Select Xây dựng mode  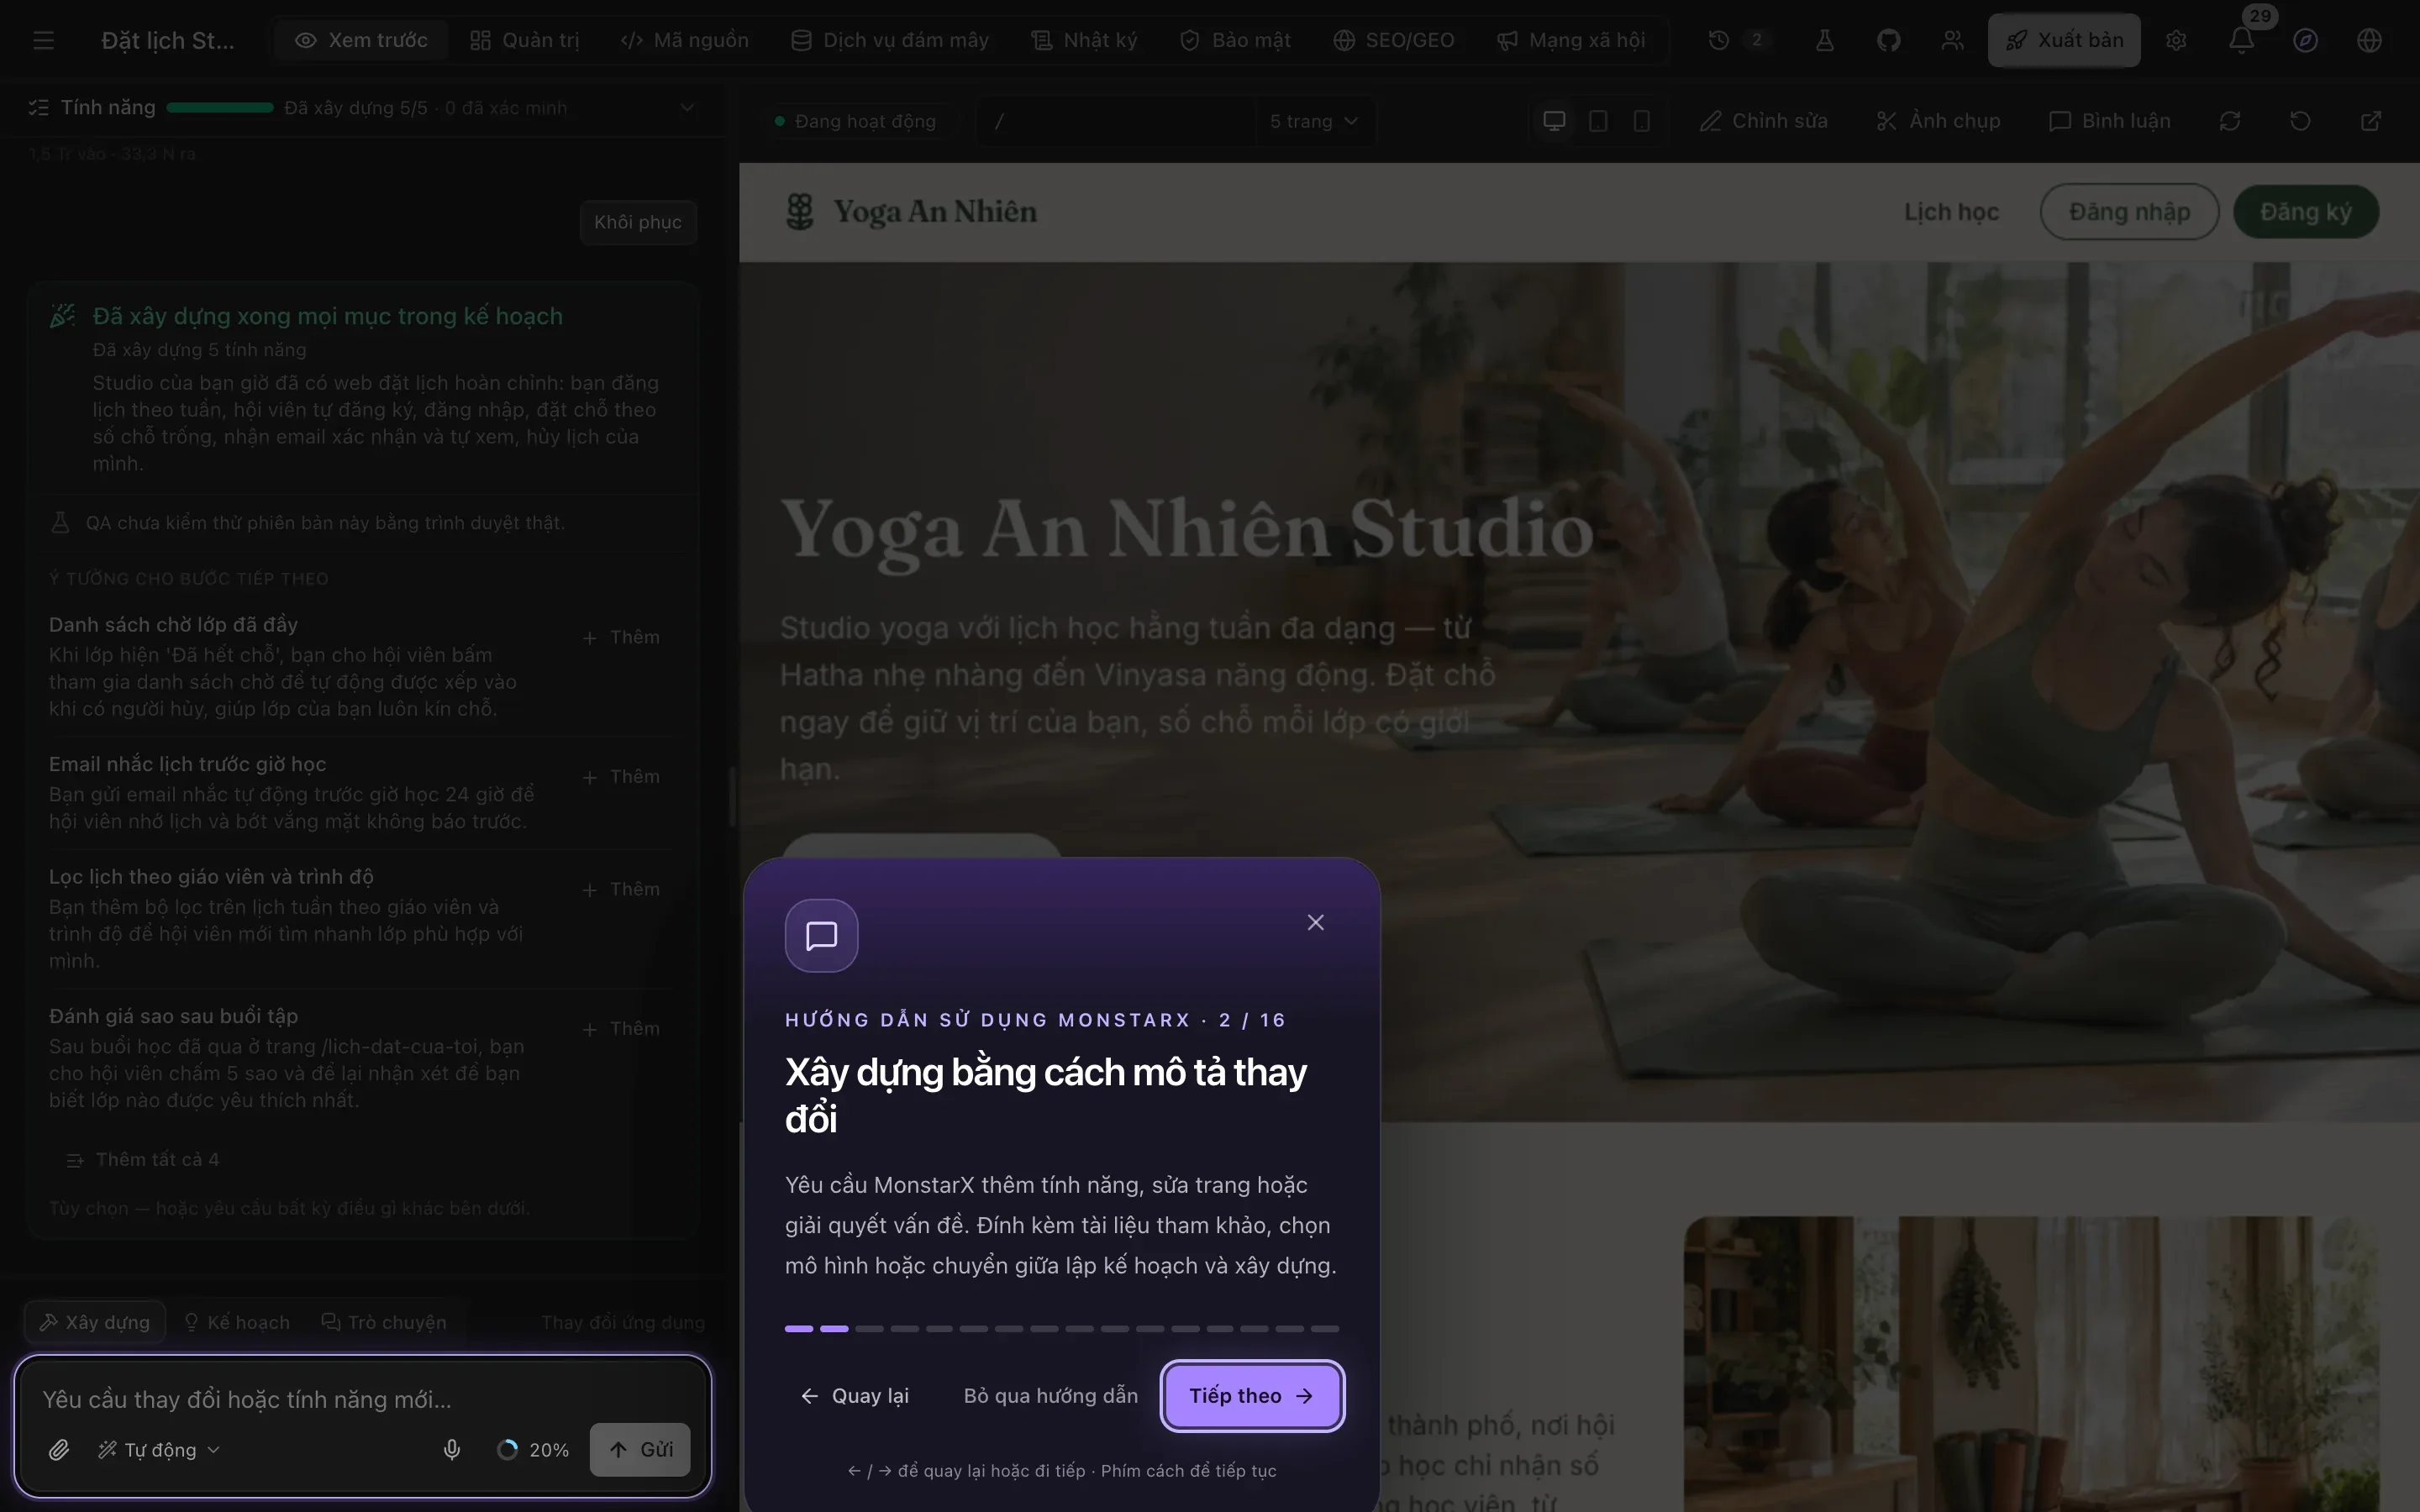[x=95, y=1322]
